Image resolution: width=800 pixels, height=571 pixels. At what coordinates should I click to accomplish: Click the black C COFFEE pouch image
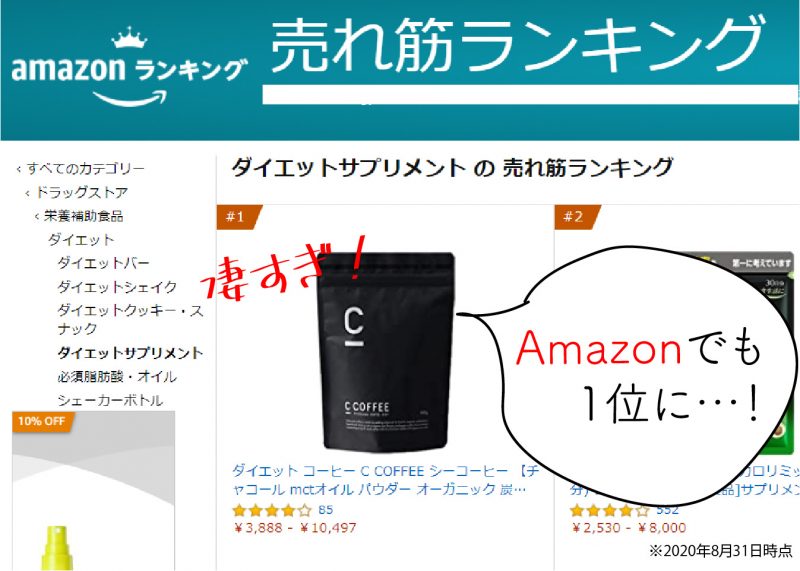tap(386, 352)
